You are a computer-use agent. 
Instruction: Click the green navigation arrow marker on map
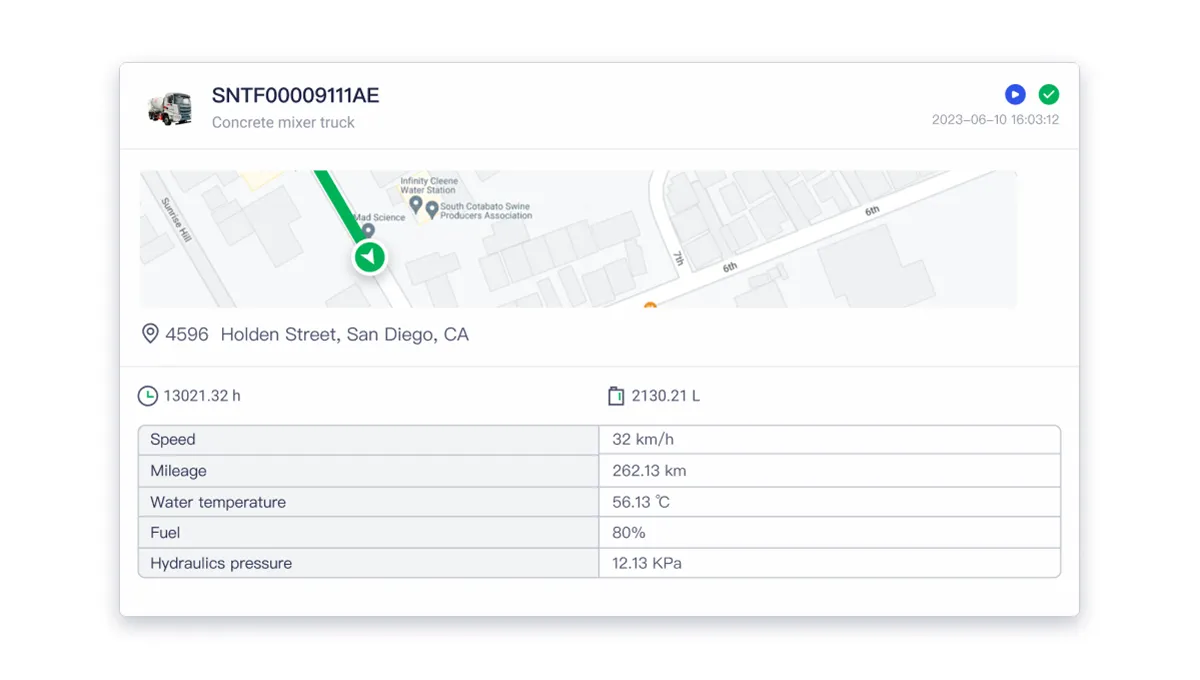(x=369, y=258)
